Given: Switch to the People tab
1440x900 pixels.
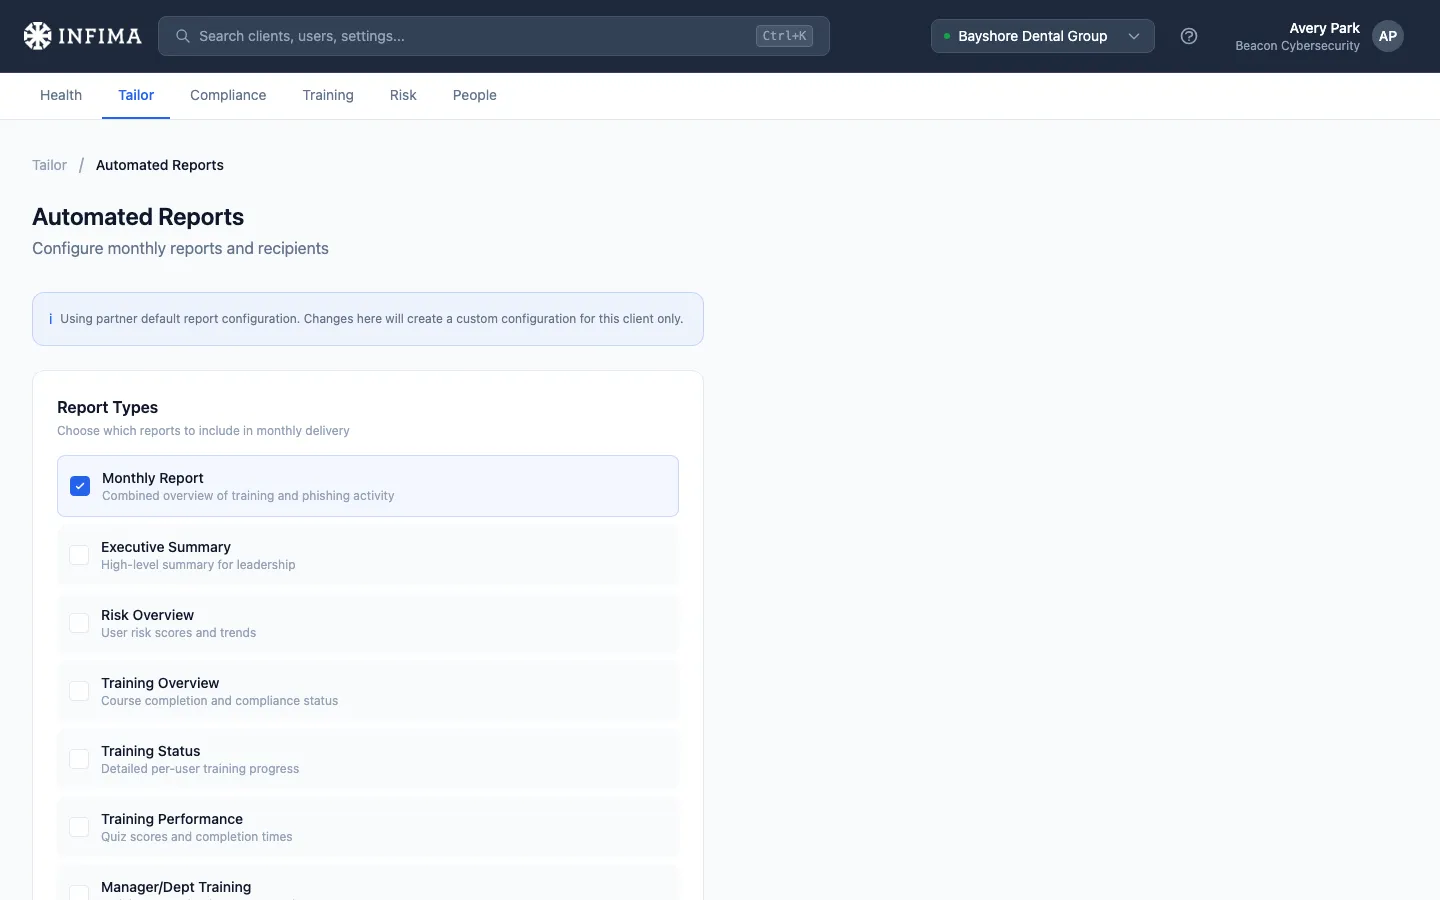Looking at the screenshot, I should 475,95.
